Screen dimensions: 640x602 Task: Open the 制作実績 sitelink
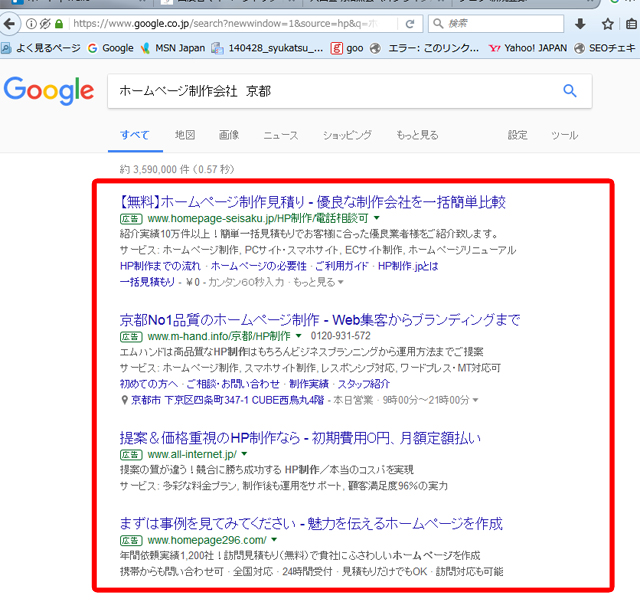click(309, 384)
